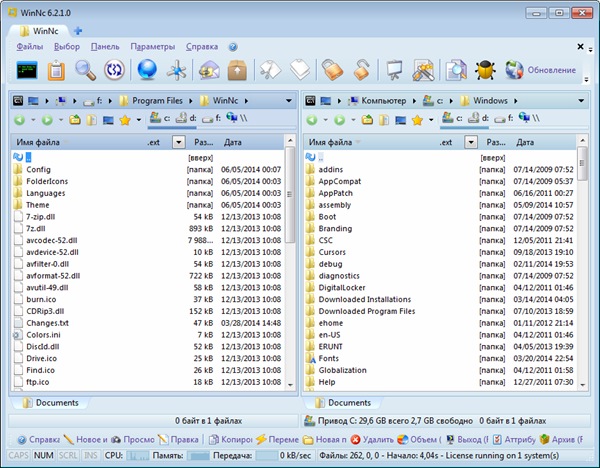Click the clipboard icon in toolbar
The width and height of the screenshot is (600, 468).
pos(56,70)
